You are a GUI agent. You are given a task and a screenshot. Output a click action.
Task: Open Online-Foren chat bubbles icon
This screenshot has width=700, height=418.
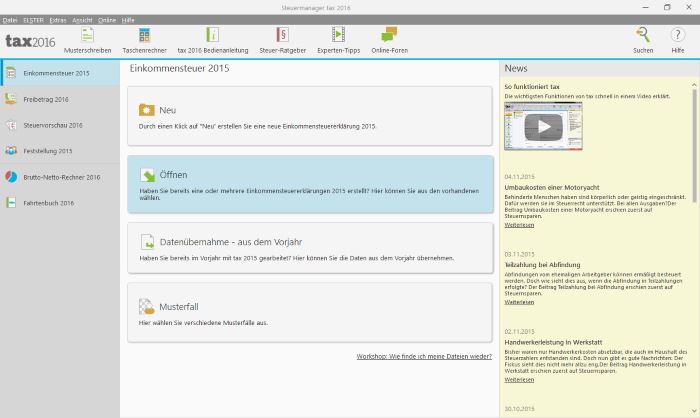click(x=389, y=35)
